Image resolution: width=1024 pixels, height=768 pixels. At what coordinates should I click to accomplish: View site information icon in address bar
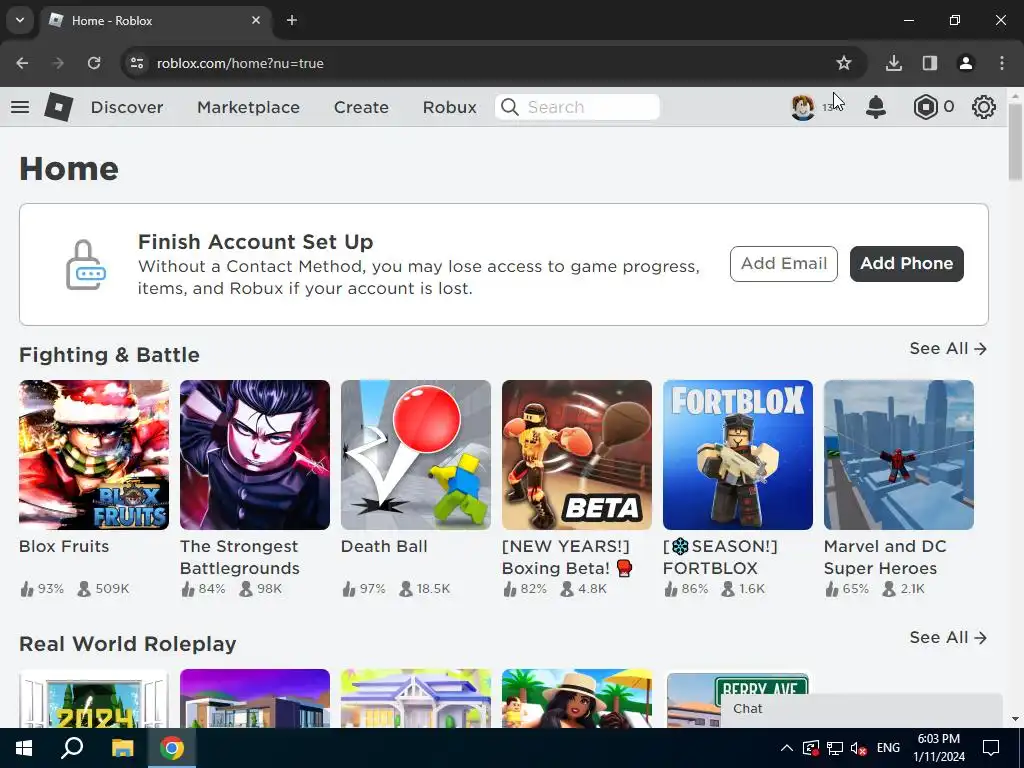tap(137, 63)
